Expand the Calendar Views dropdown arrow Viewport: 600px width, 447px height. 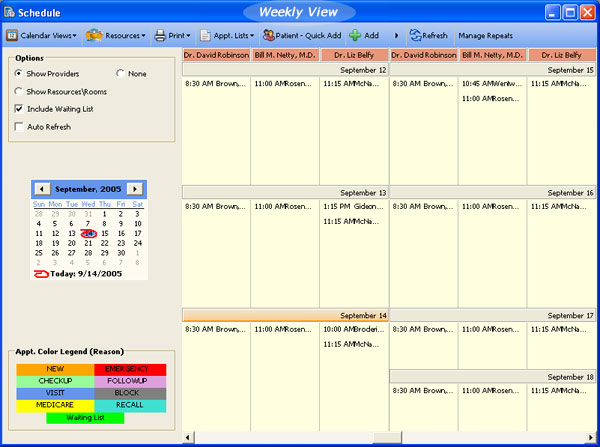pyautogui.click(x=78, y=36)
